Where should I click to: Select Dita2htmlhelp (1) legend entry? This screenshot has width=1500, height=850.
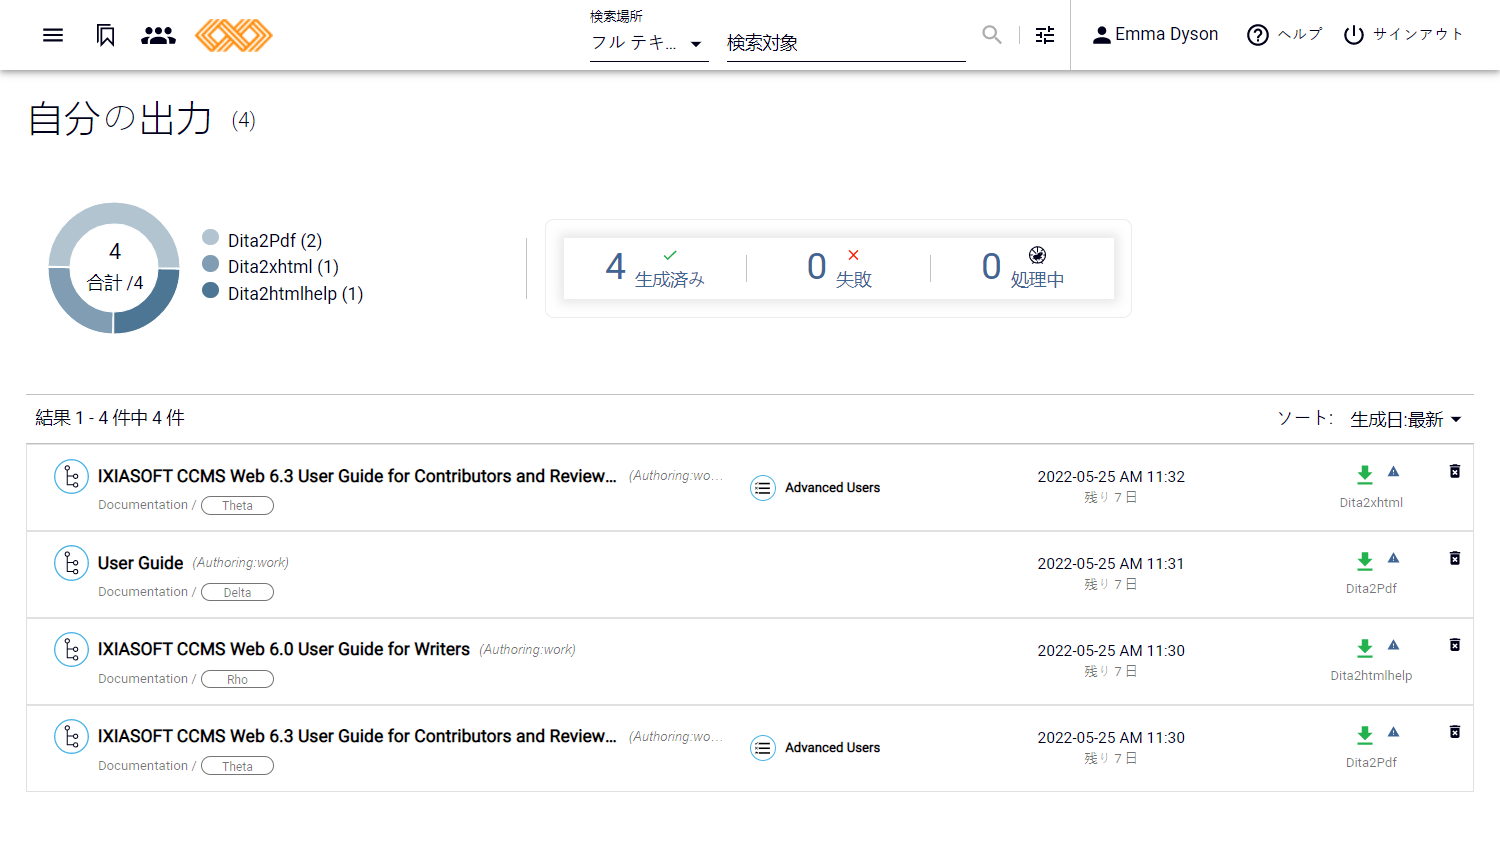click(x=282, y=293)
